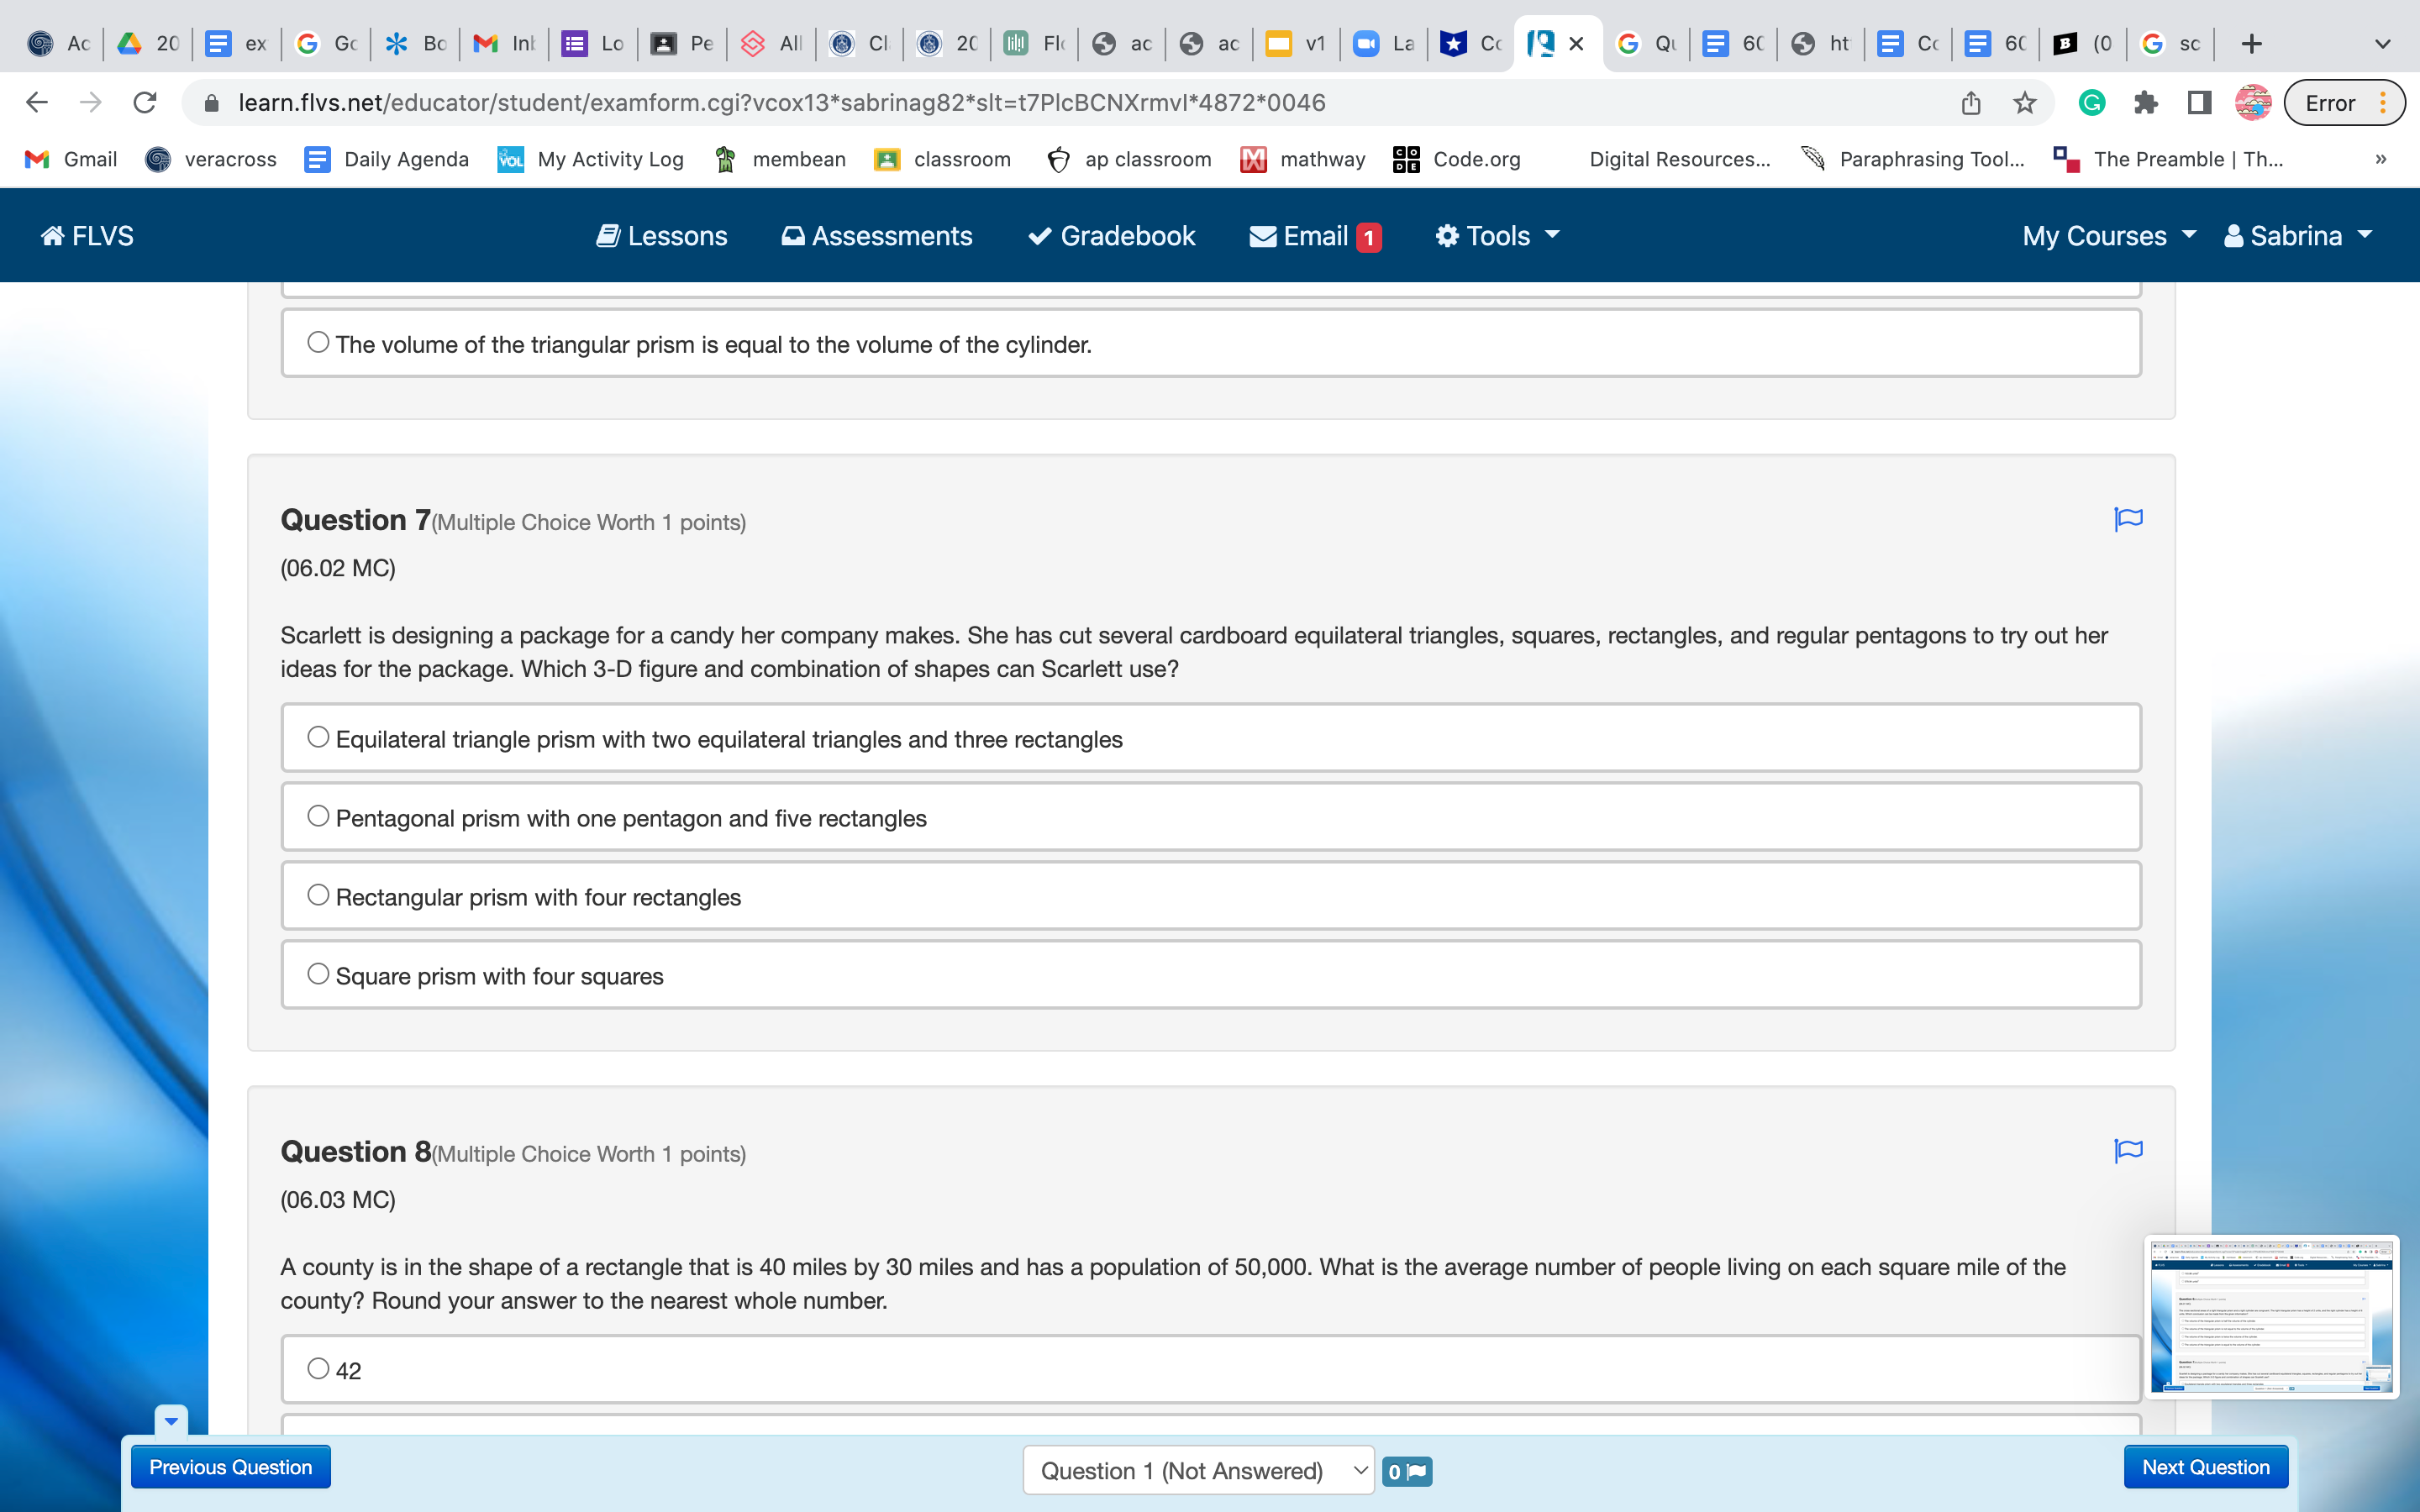Expand the My Courses dropdown

(2108, 236)
